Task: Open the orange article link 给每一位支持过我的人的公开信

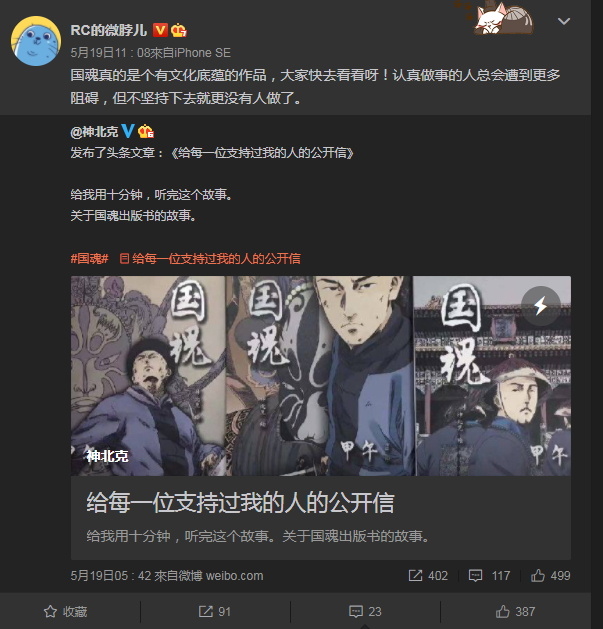Action: [210, 259]
